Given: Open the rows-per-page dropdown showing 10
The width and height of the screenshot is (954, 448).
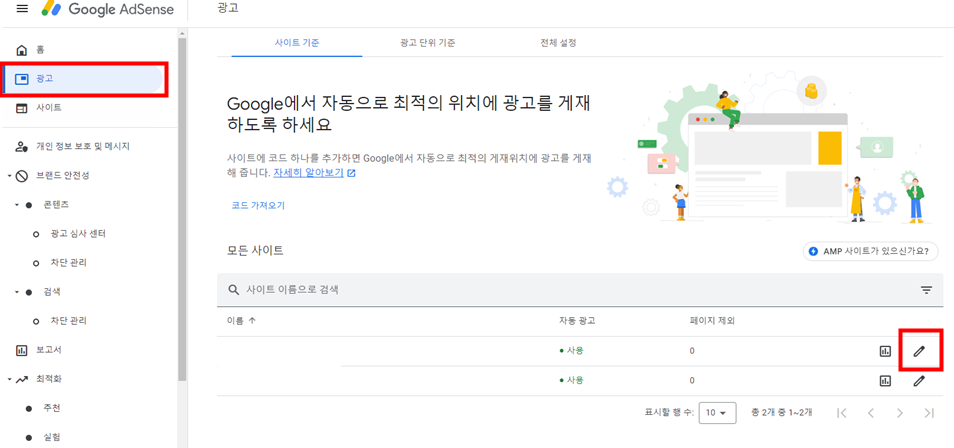Looking at the screenshot, I should [718, 413].
